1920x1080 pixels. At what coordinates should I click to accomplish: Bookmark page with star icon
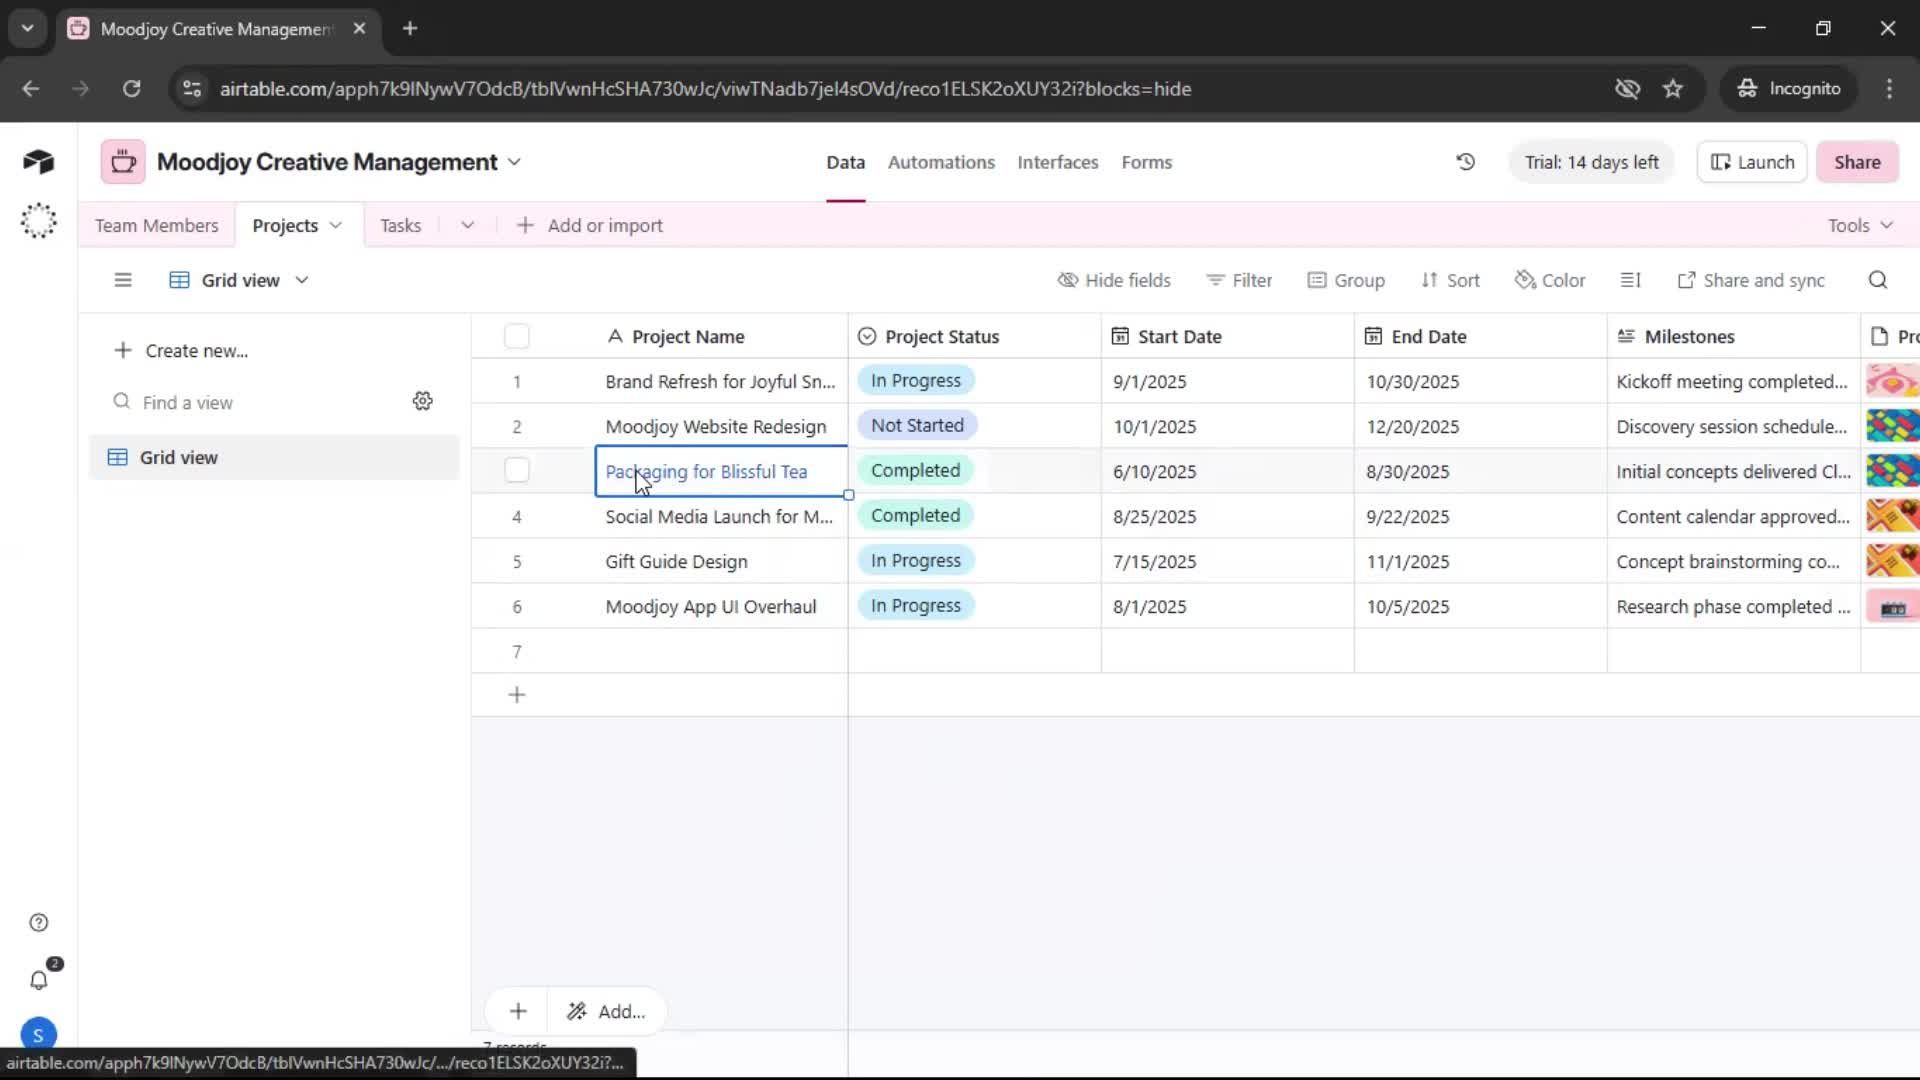point(1673,89)
